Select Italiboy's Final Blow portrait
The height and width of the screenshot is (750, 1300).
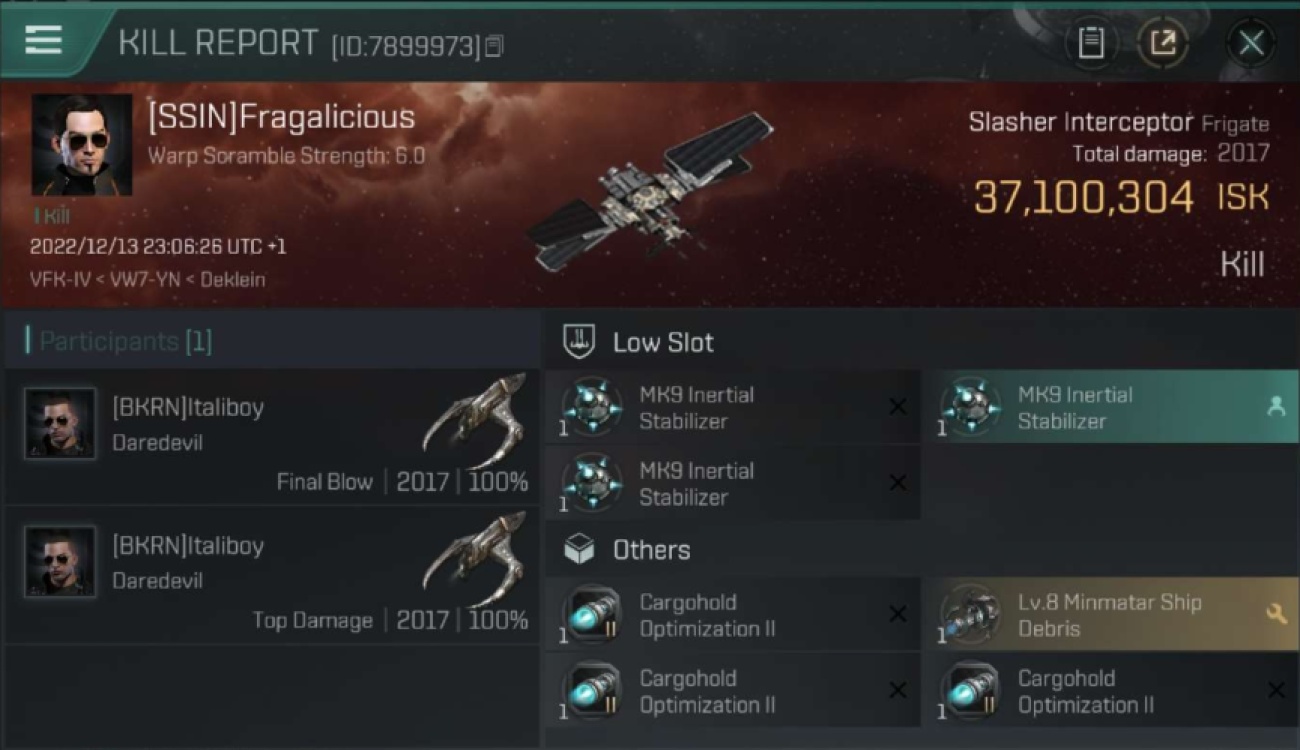[x=60, y=424]
